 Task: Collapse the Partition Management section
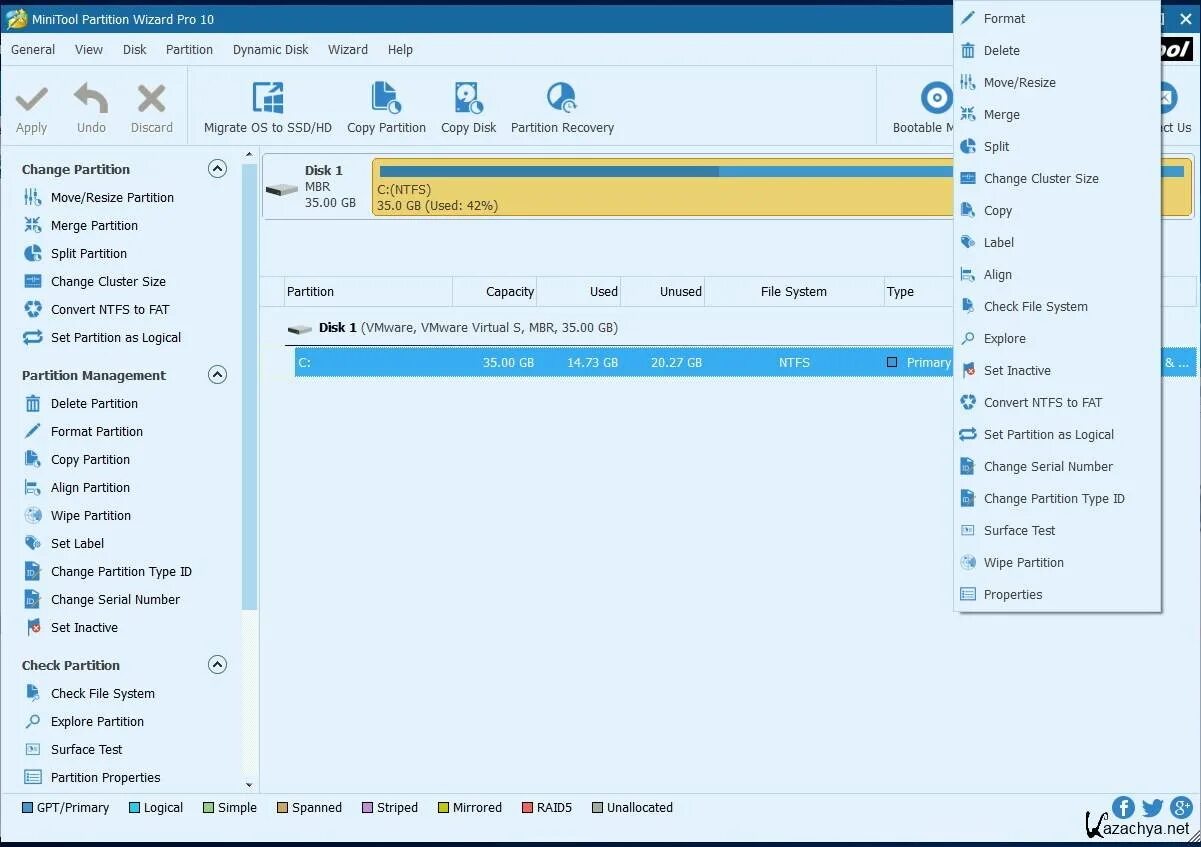[217, 375]
